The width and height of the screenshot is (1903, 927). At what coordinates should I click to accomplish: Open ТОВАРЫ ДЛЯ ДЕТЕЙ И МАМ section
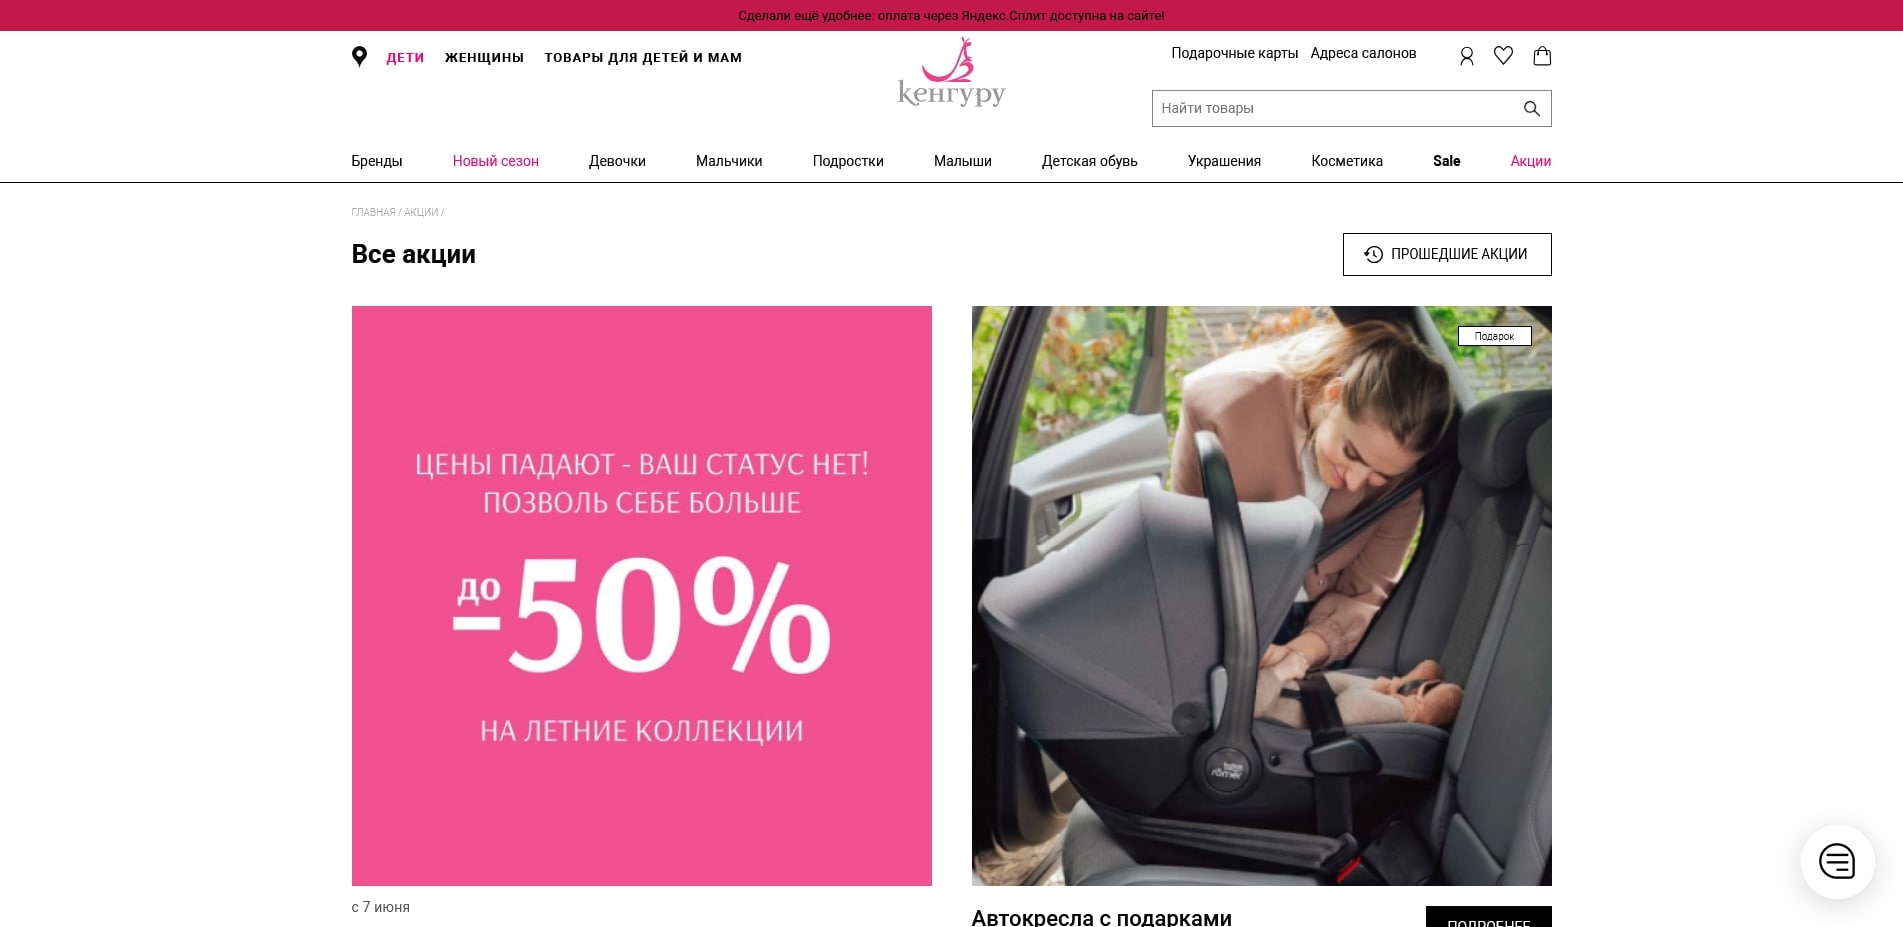click(643, 58)
